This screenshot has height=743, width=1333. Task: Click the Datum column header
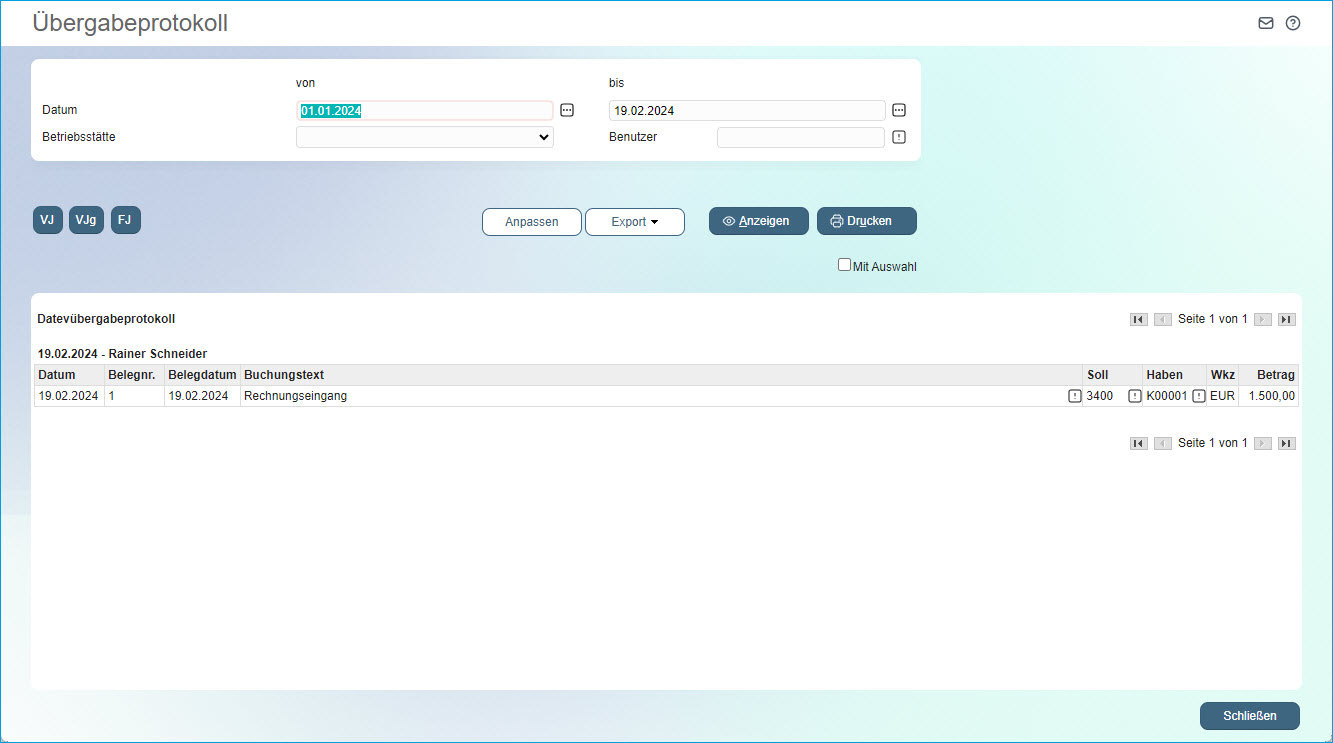click(69, 375)
